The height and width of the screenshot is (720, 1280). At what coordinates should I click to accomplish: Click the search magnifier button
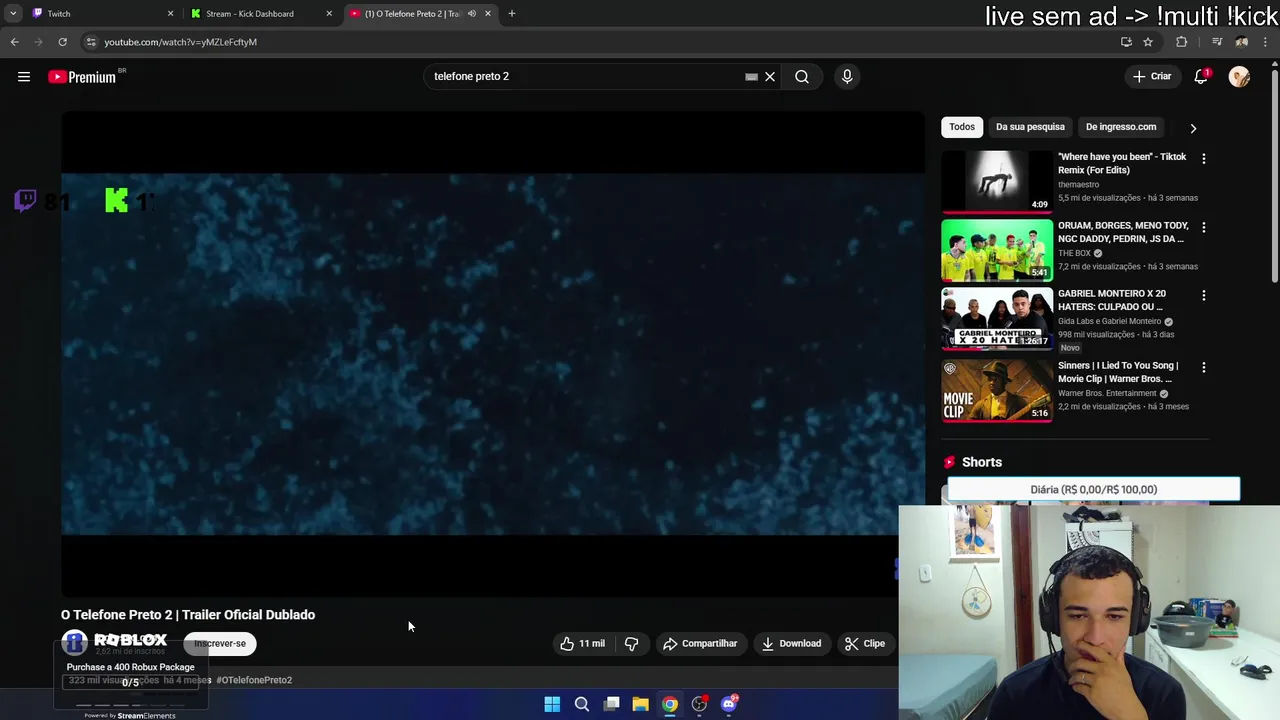[802, 76]
